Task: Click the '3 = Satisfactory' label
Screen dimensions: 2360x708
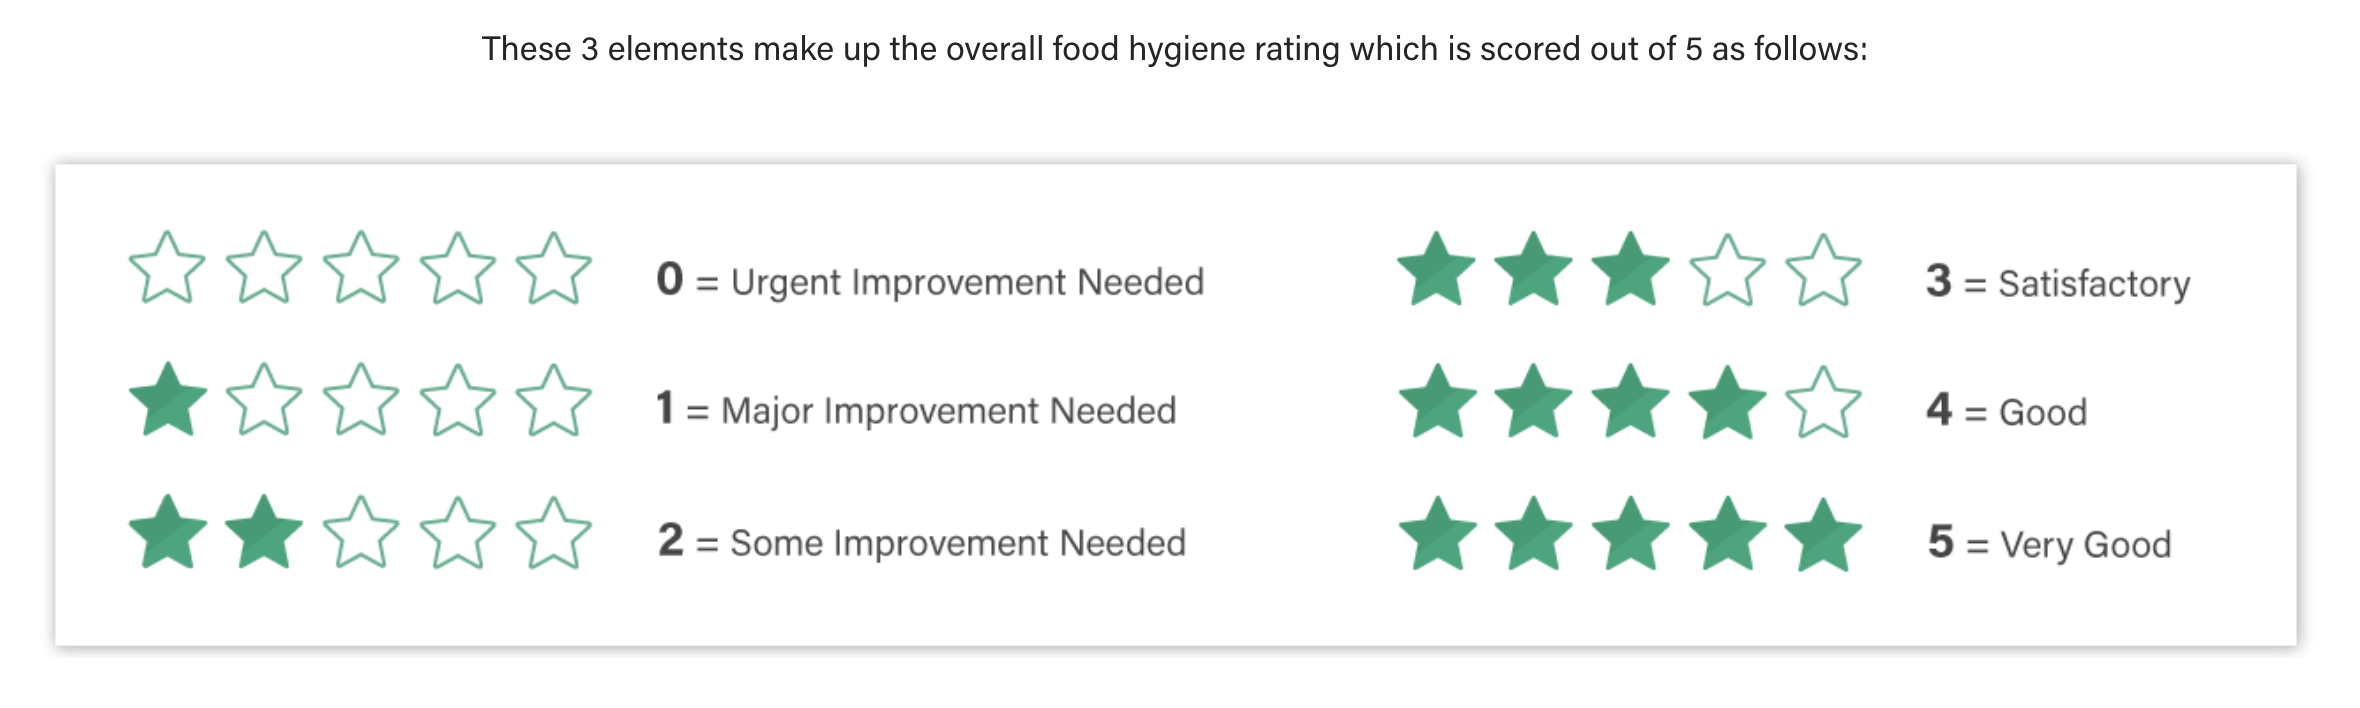Action: 2058,282
